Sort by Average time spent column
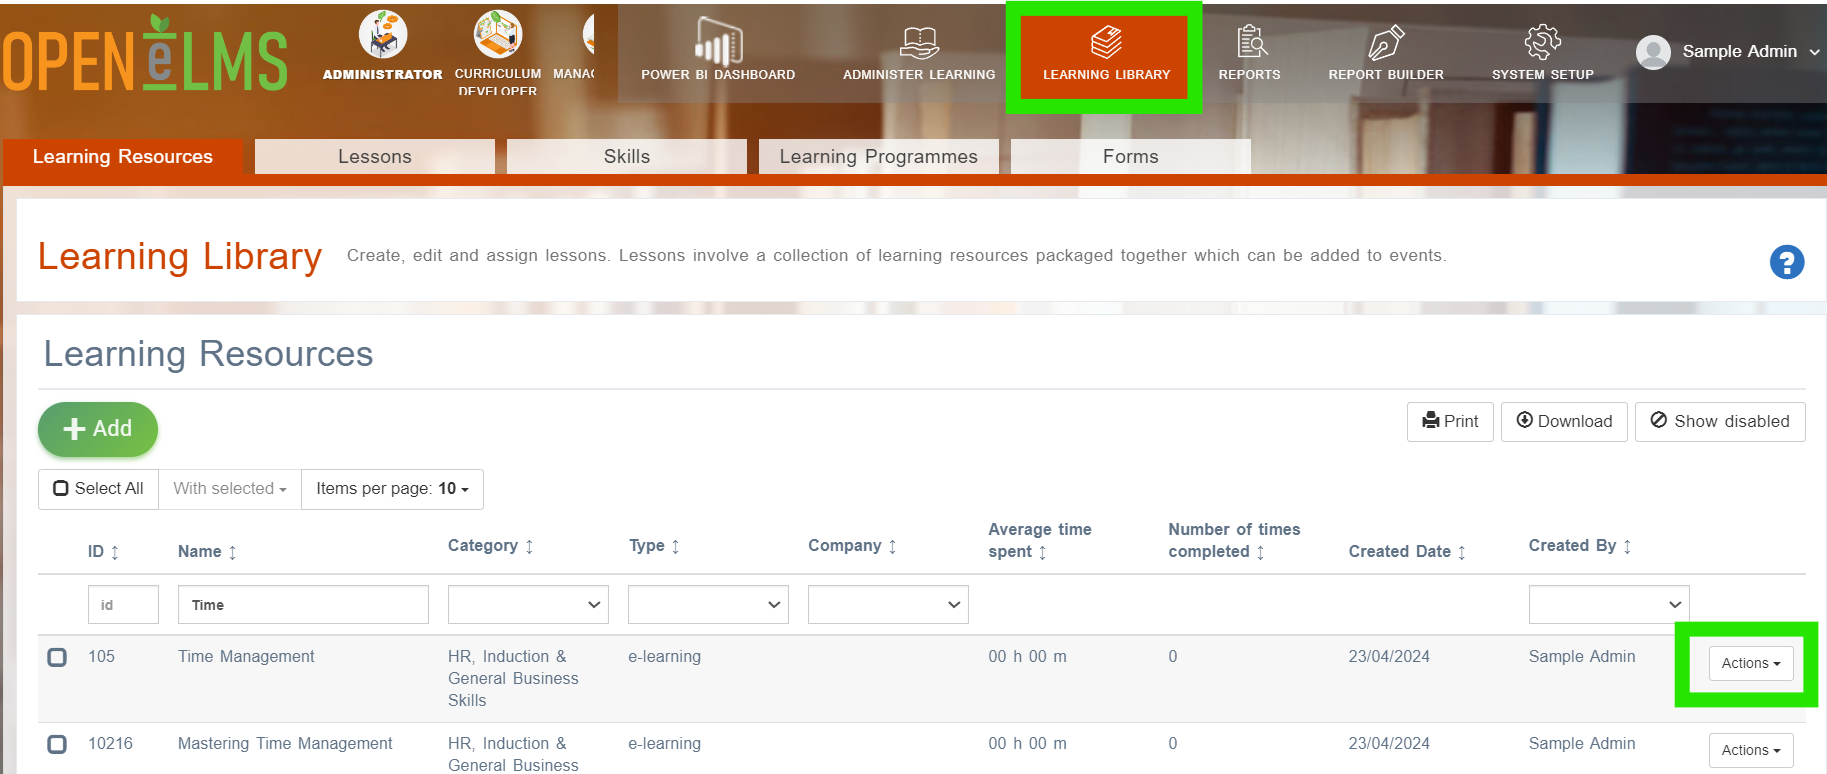The height and width of the screenshot is (774, 1827). pyautogui.click(x=1040, y=540)
